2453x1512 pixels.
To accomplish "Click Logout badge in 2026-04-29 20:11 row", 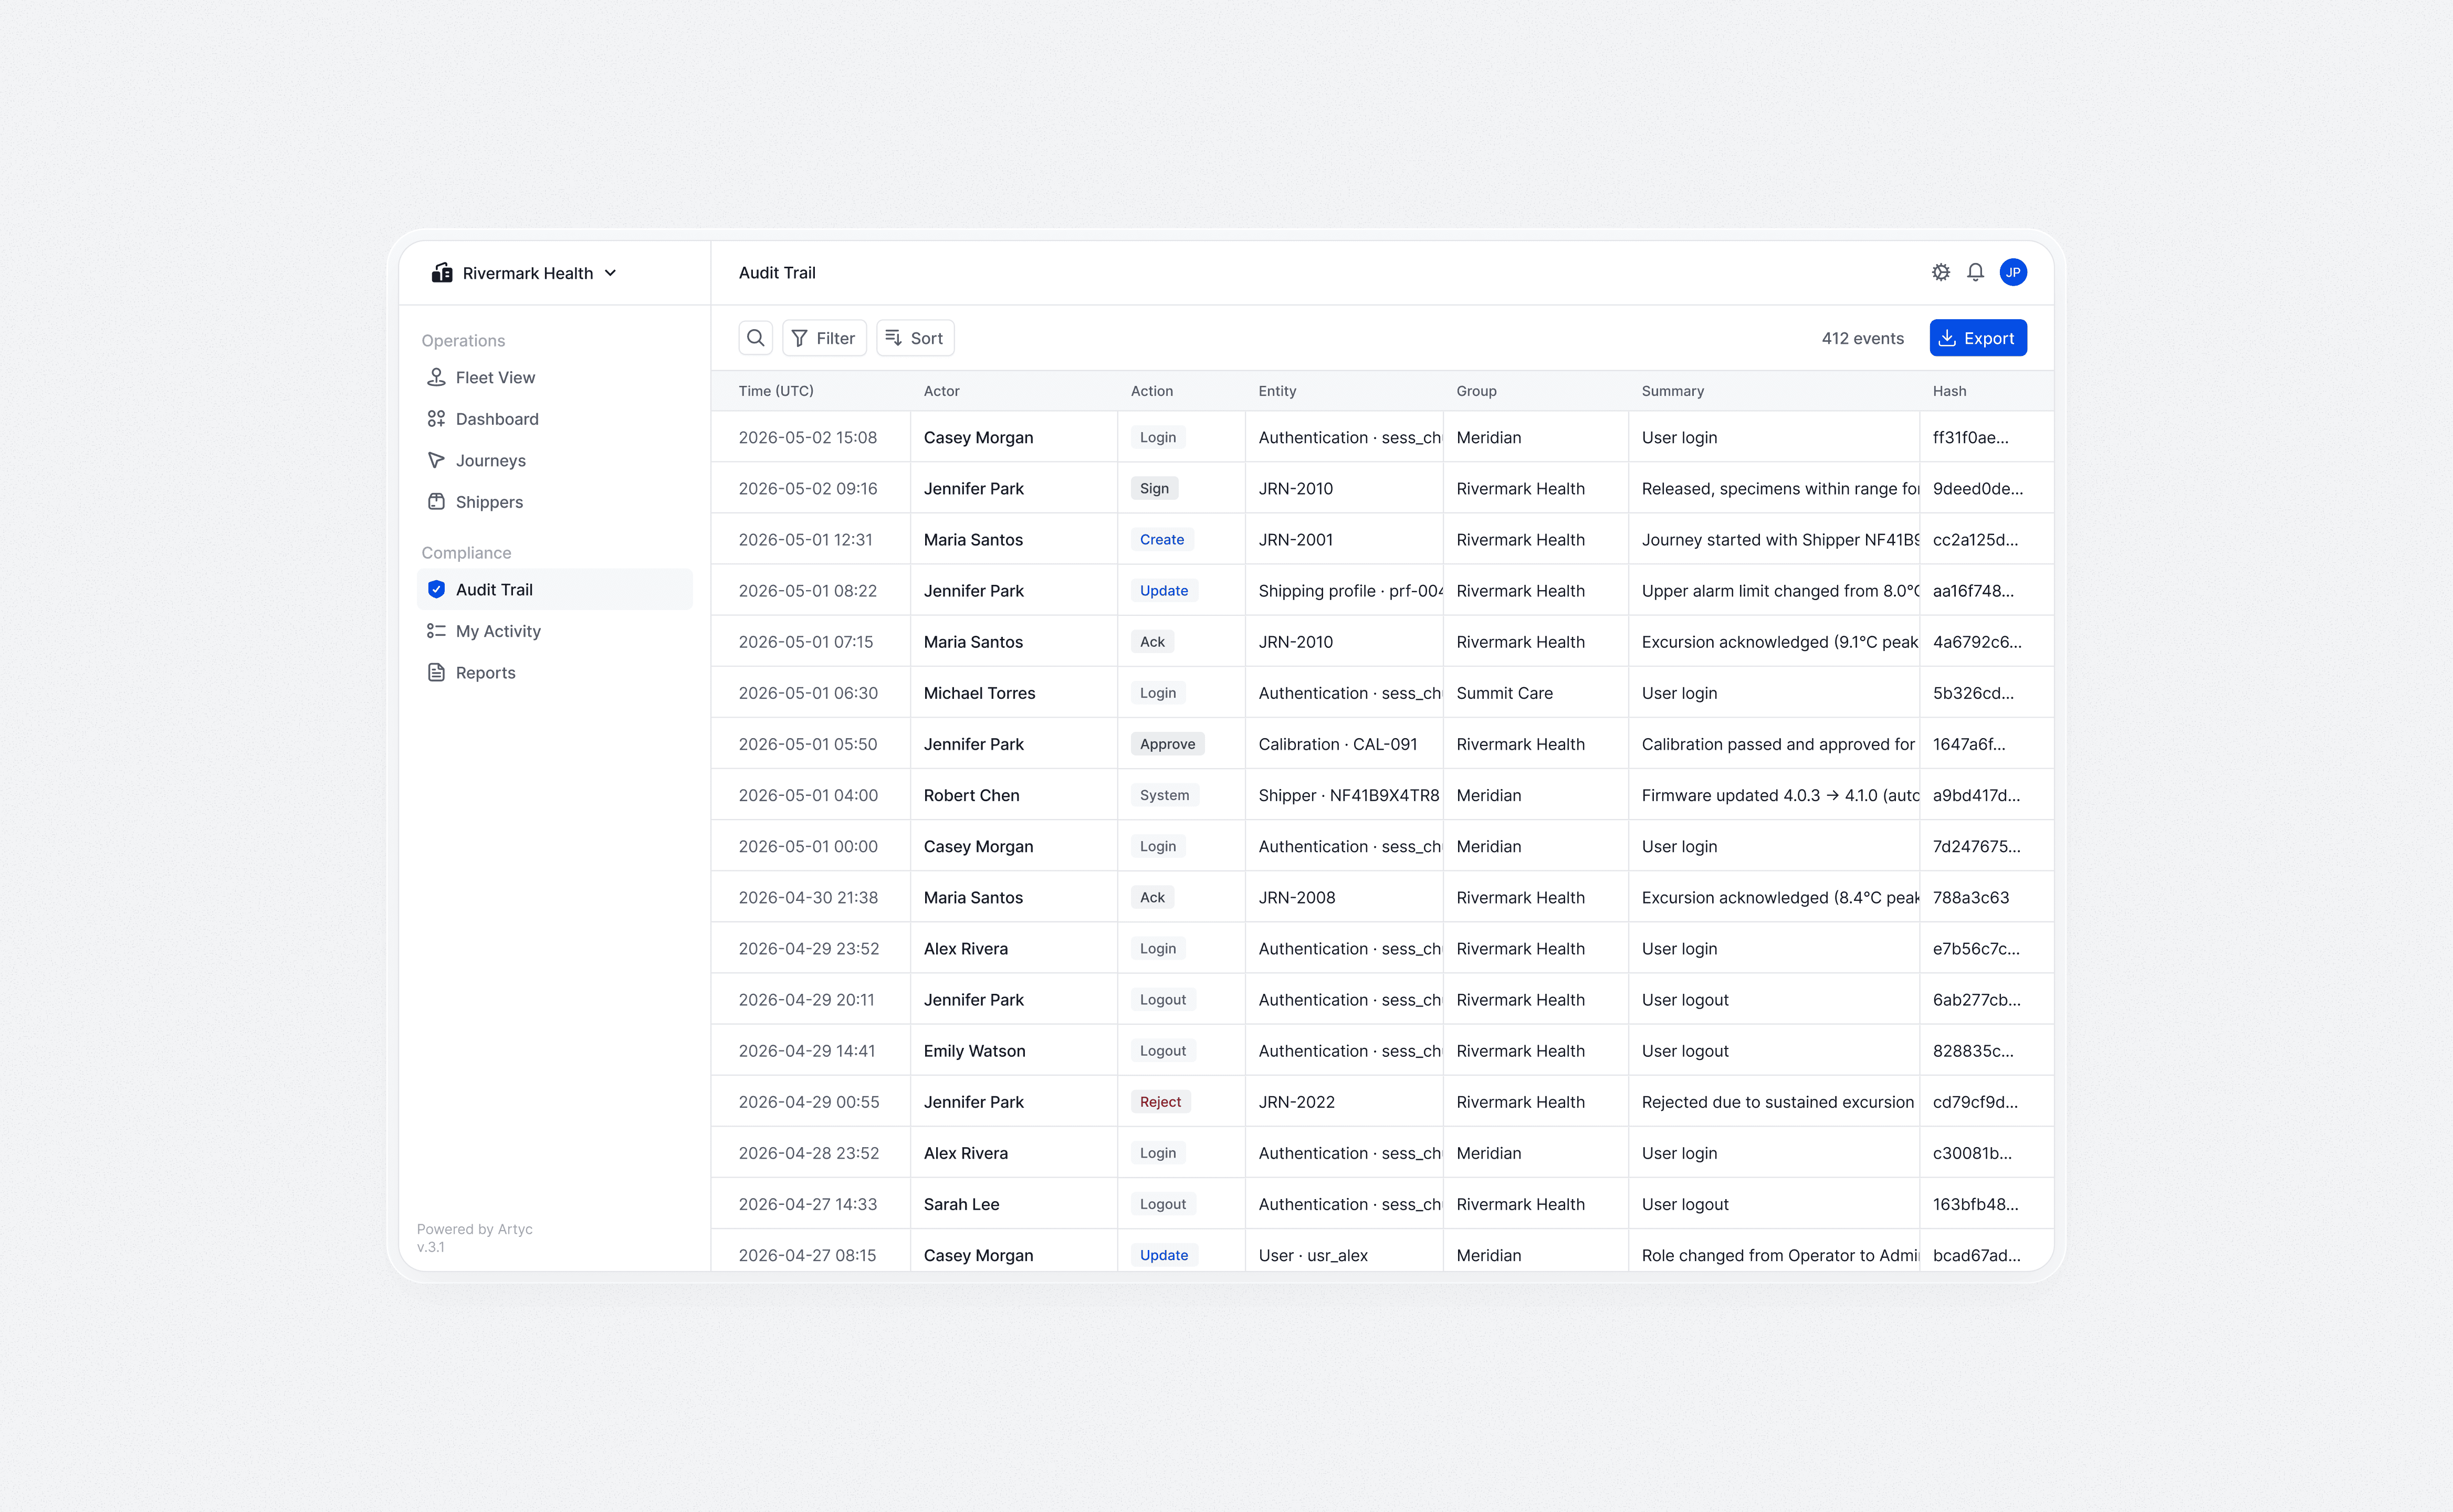I will tap(1163, 1000).
